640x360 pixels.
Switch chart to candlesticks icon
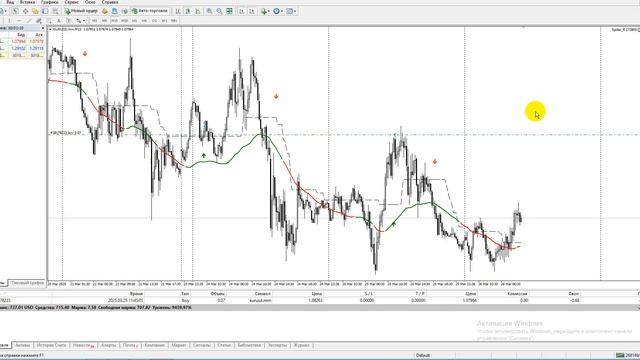point(188,11)
